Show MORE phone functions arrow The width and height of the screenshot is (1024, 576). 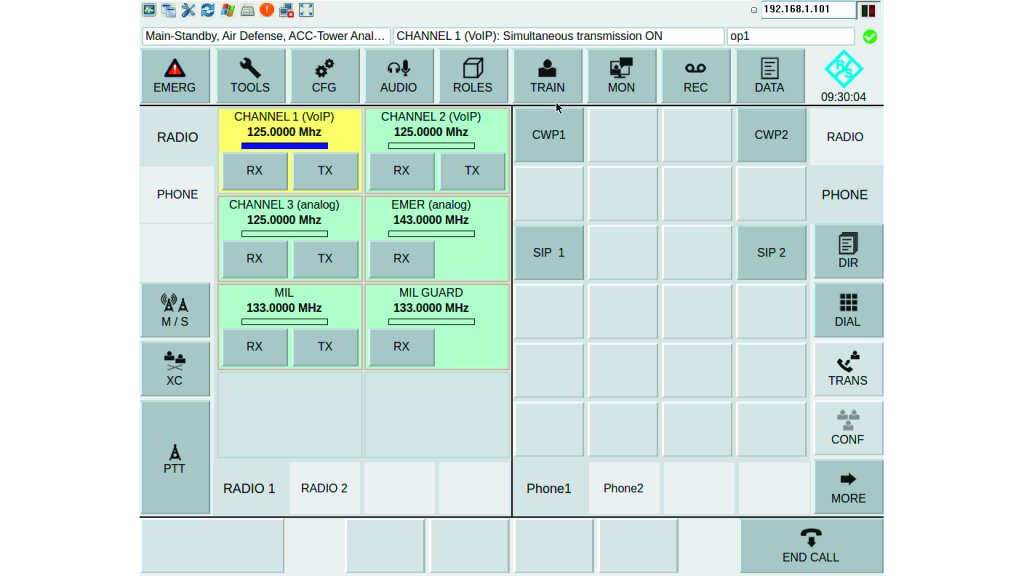click(848, 487)
